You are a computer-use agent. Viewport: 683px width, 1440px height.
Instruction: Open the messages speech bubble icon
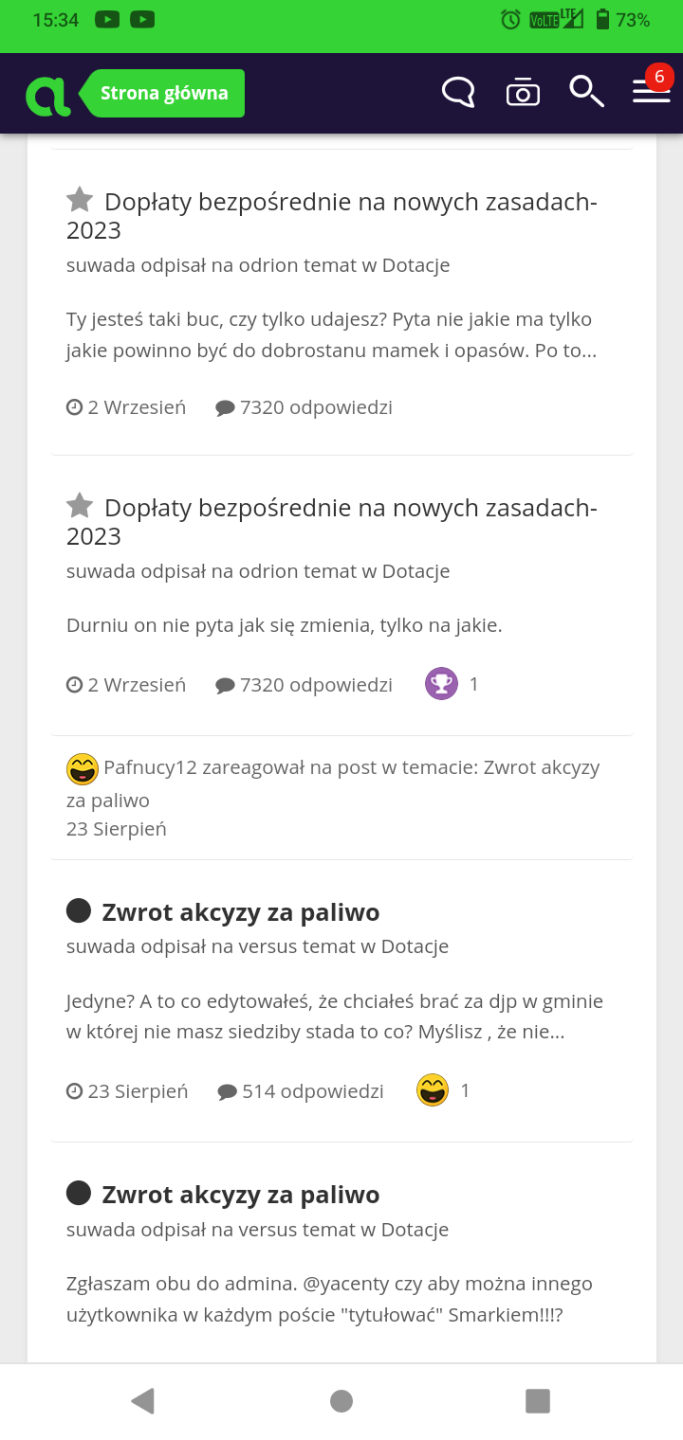pos(458,93)
